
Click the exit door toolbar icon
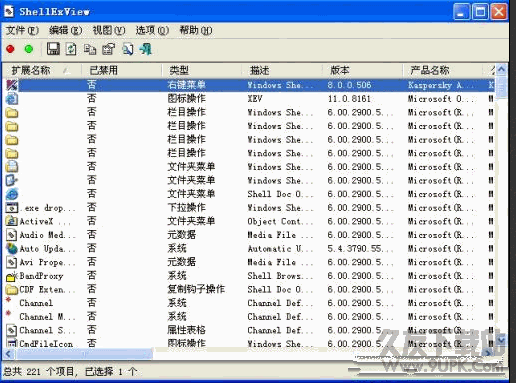point(146,49)
